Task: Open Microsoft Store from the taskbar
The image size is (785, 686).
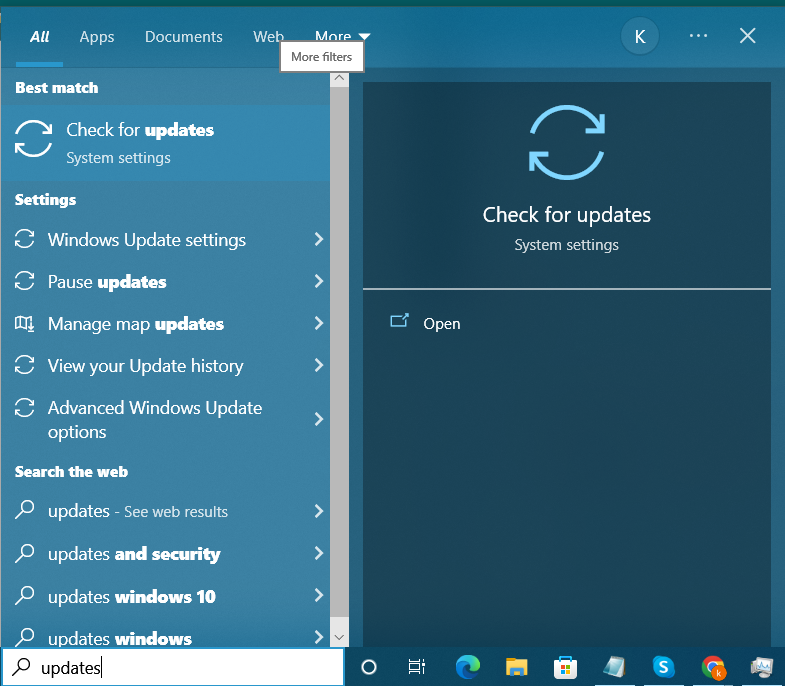Action: point(566,667)
